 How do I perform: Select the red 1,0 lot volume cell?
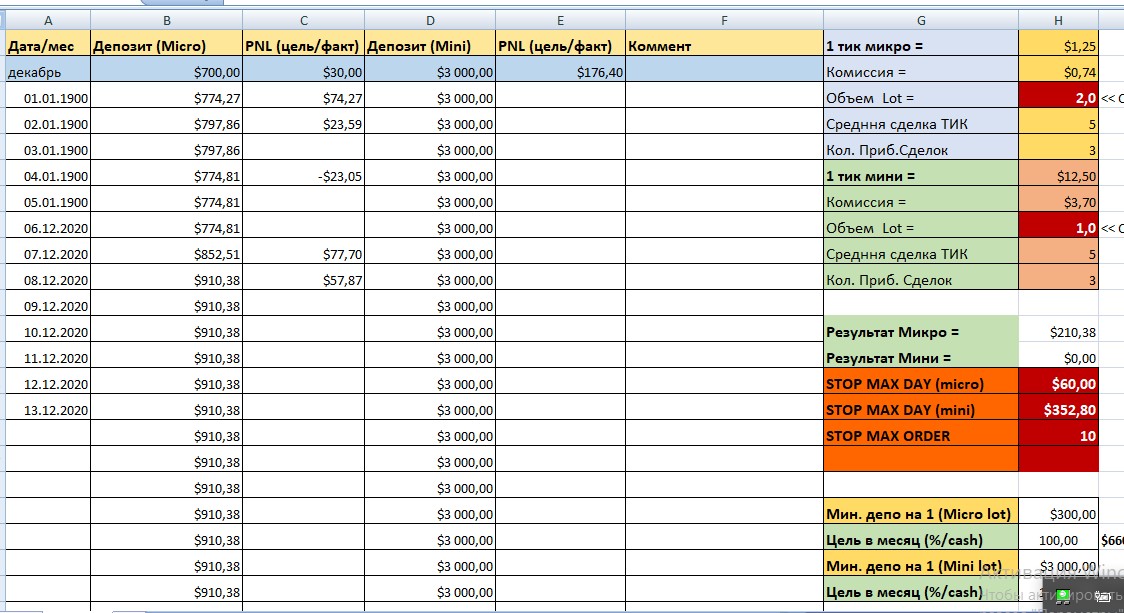click(x=1058, y=225)
